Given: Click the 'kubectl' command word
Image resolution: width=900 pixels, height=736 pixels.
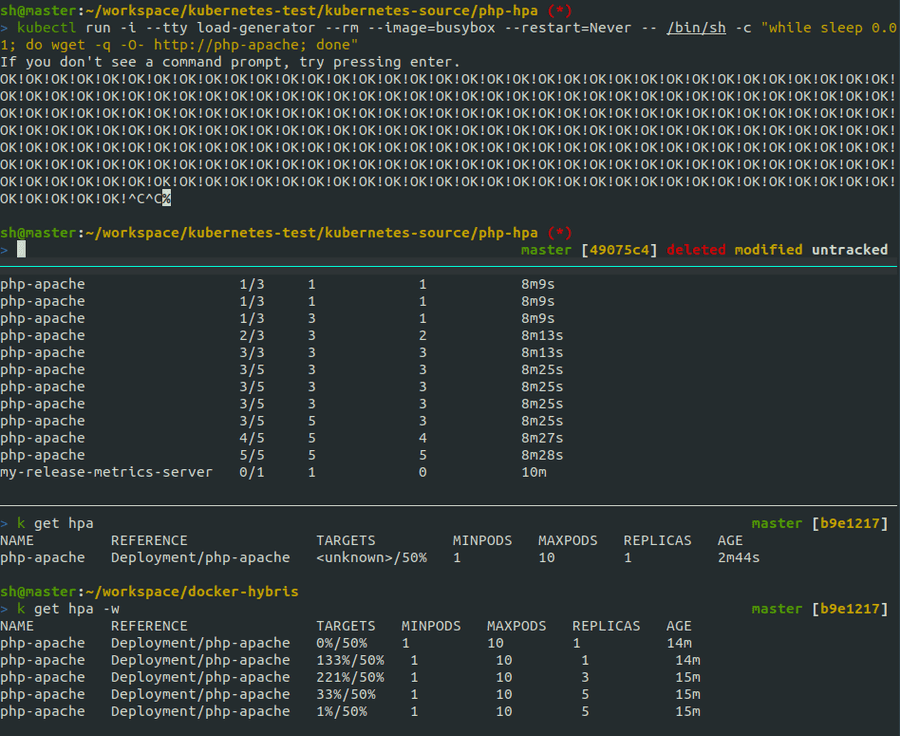Looking at the screenshot, I should tap(46, 28).
